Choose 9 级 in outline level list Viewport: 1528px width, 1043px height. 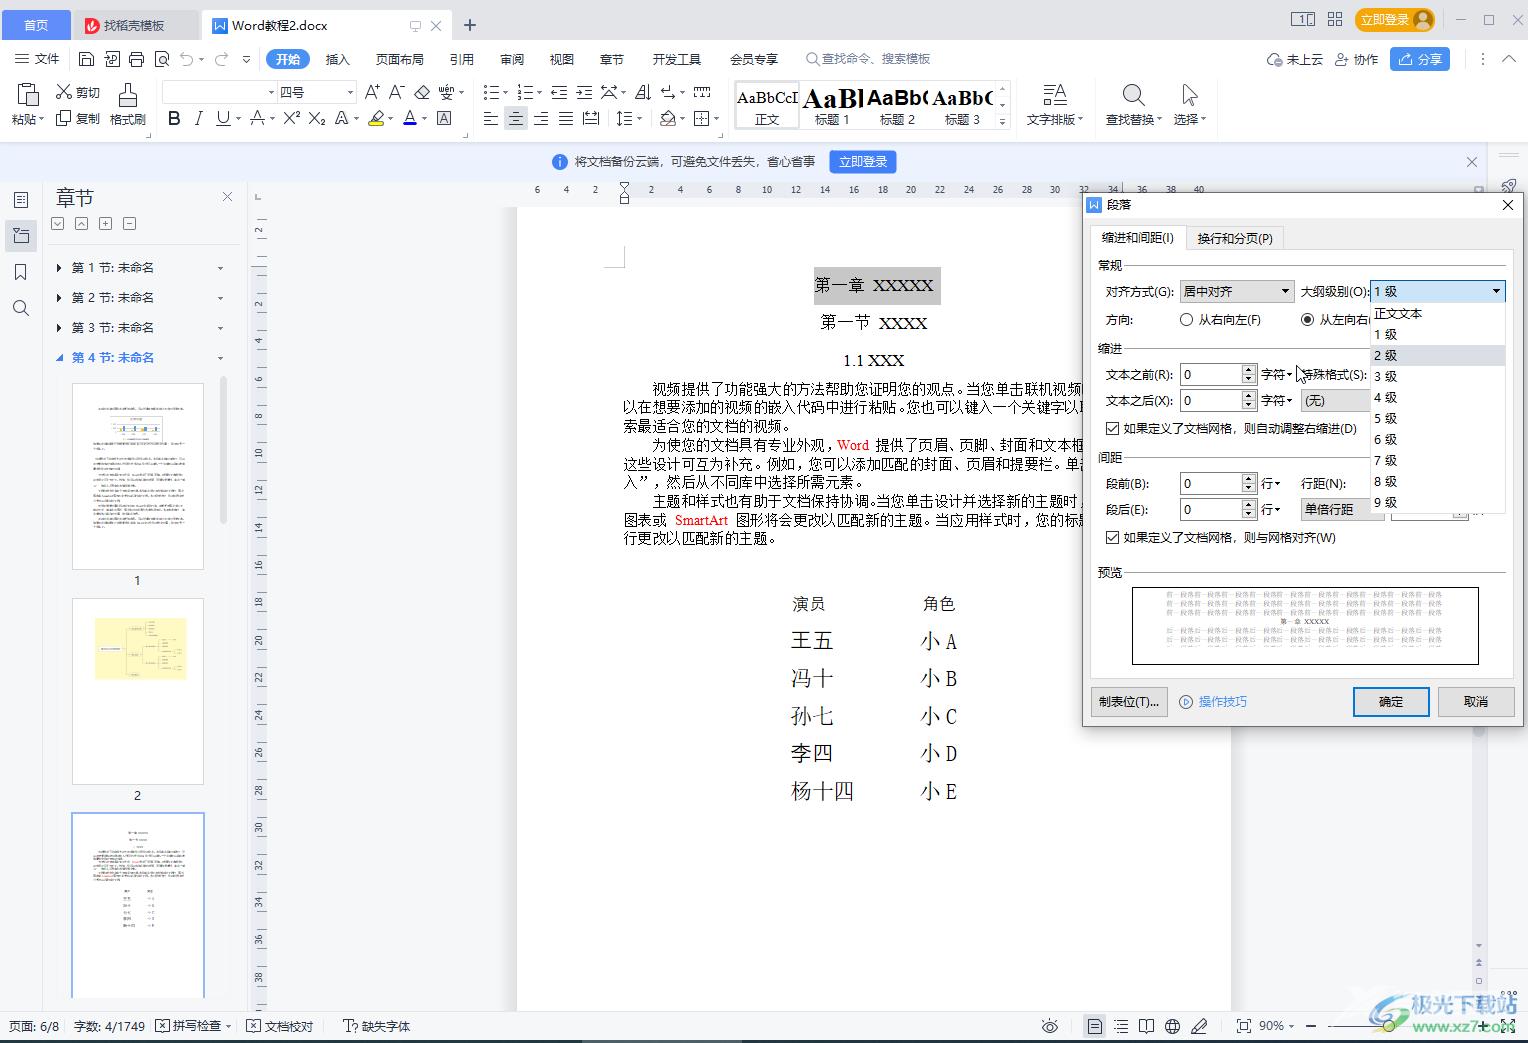[x=1437, y=502]
